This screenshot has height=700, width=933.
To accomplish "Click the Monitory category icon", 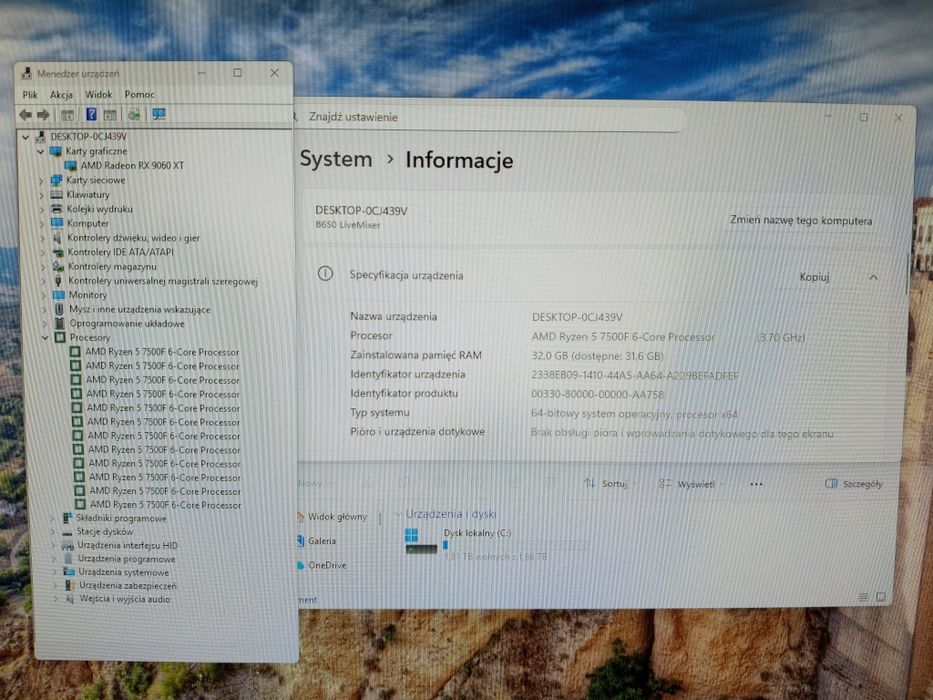I will pyautogui.click(x=58, y=295).
